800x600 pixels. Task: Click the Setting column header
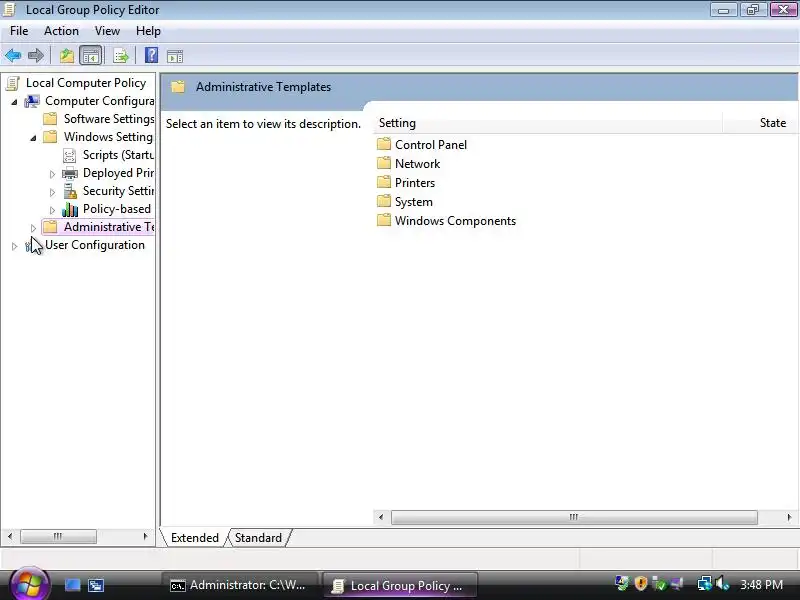548,123
